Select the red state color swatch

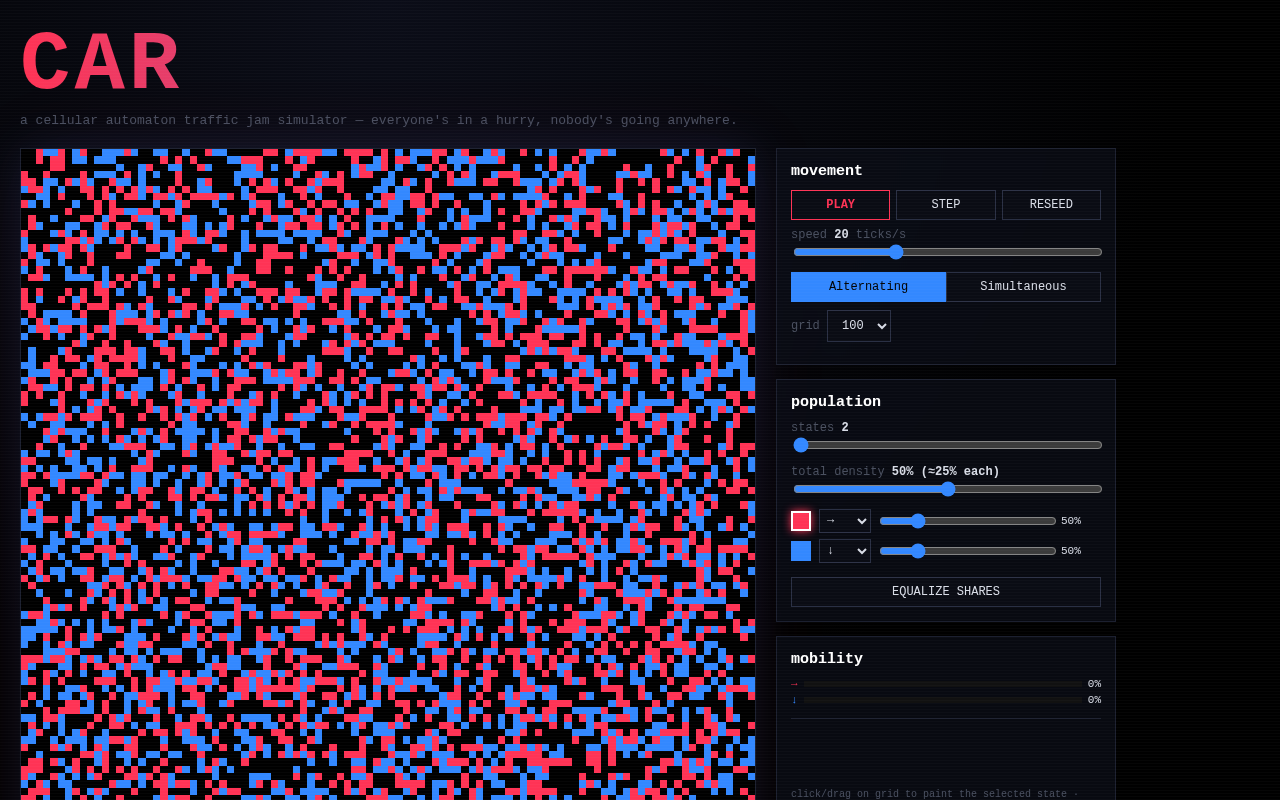[801, 521]
